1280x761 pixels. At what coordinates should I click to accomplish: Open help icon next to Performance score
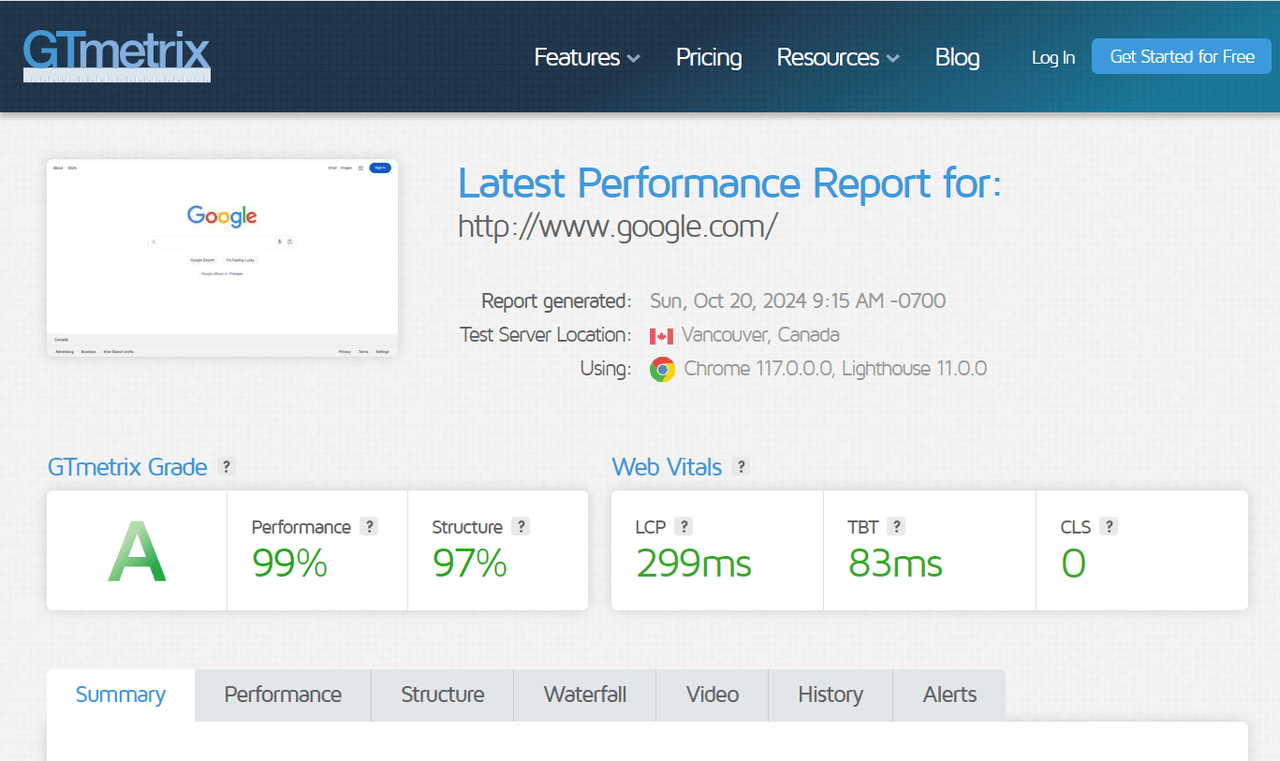[x=370, y=526]
